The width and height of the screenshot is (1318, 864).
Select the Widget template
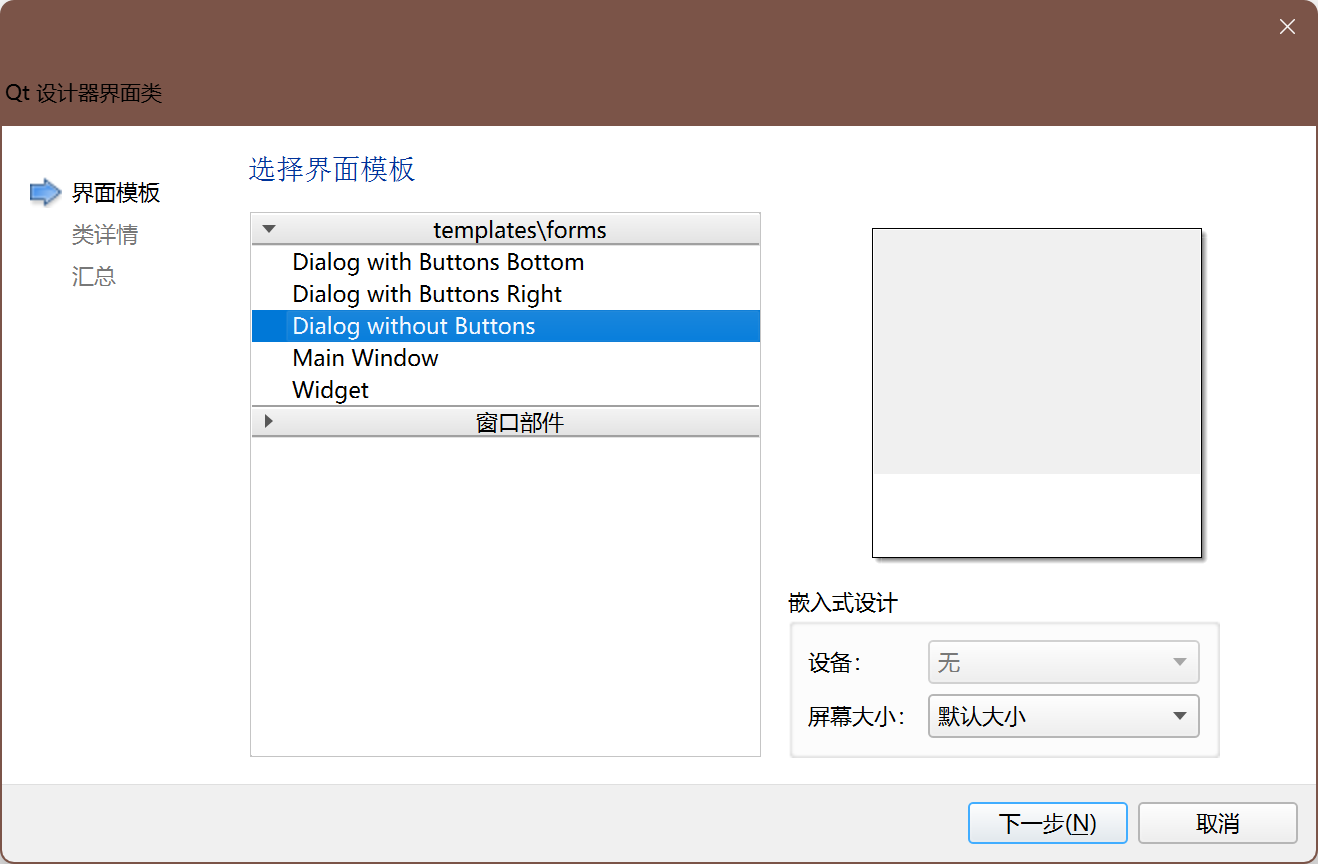(505, 390)
